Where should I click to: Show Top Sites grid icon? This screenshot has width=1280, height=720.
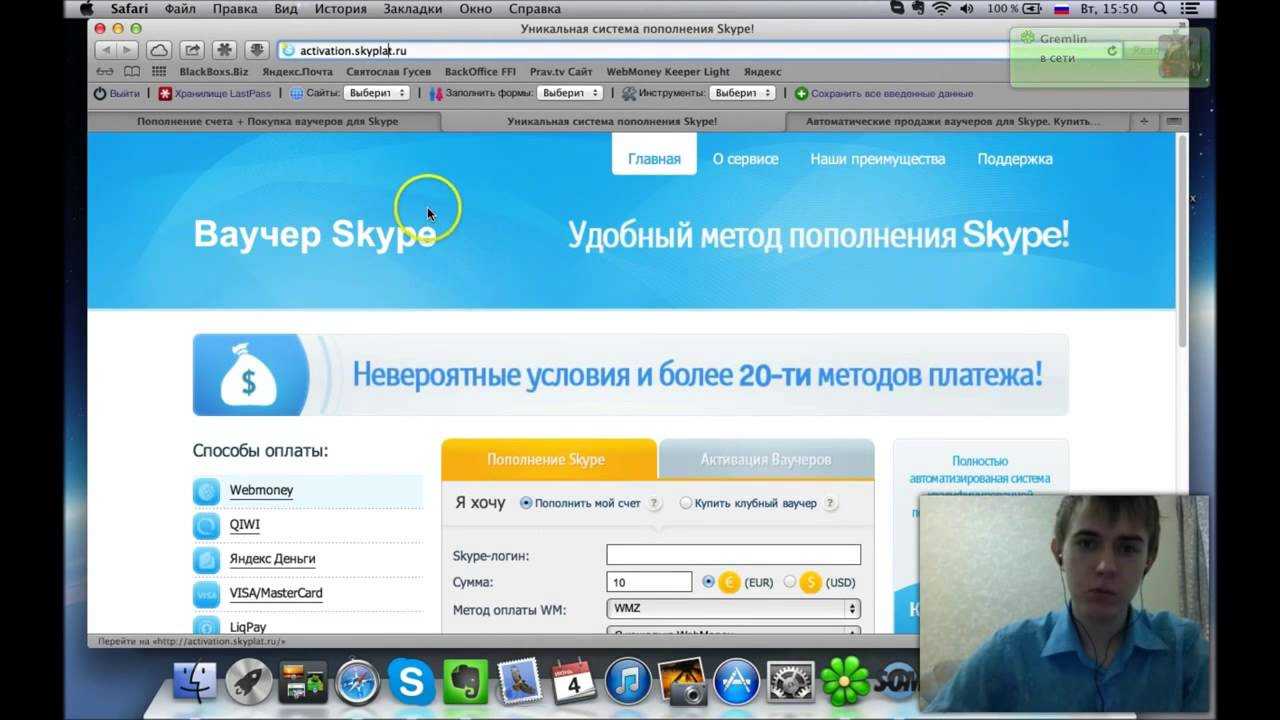[159, 72]
